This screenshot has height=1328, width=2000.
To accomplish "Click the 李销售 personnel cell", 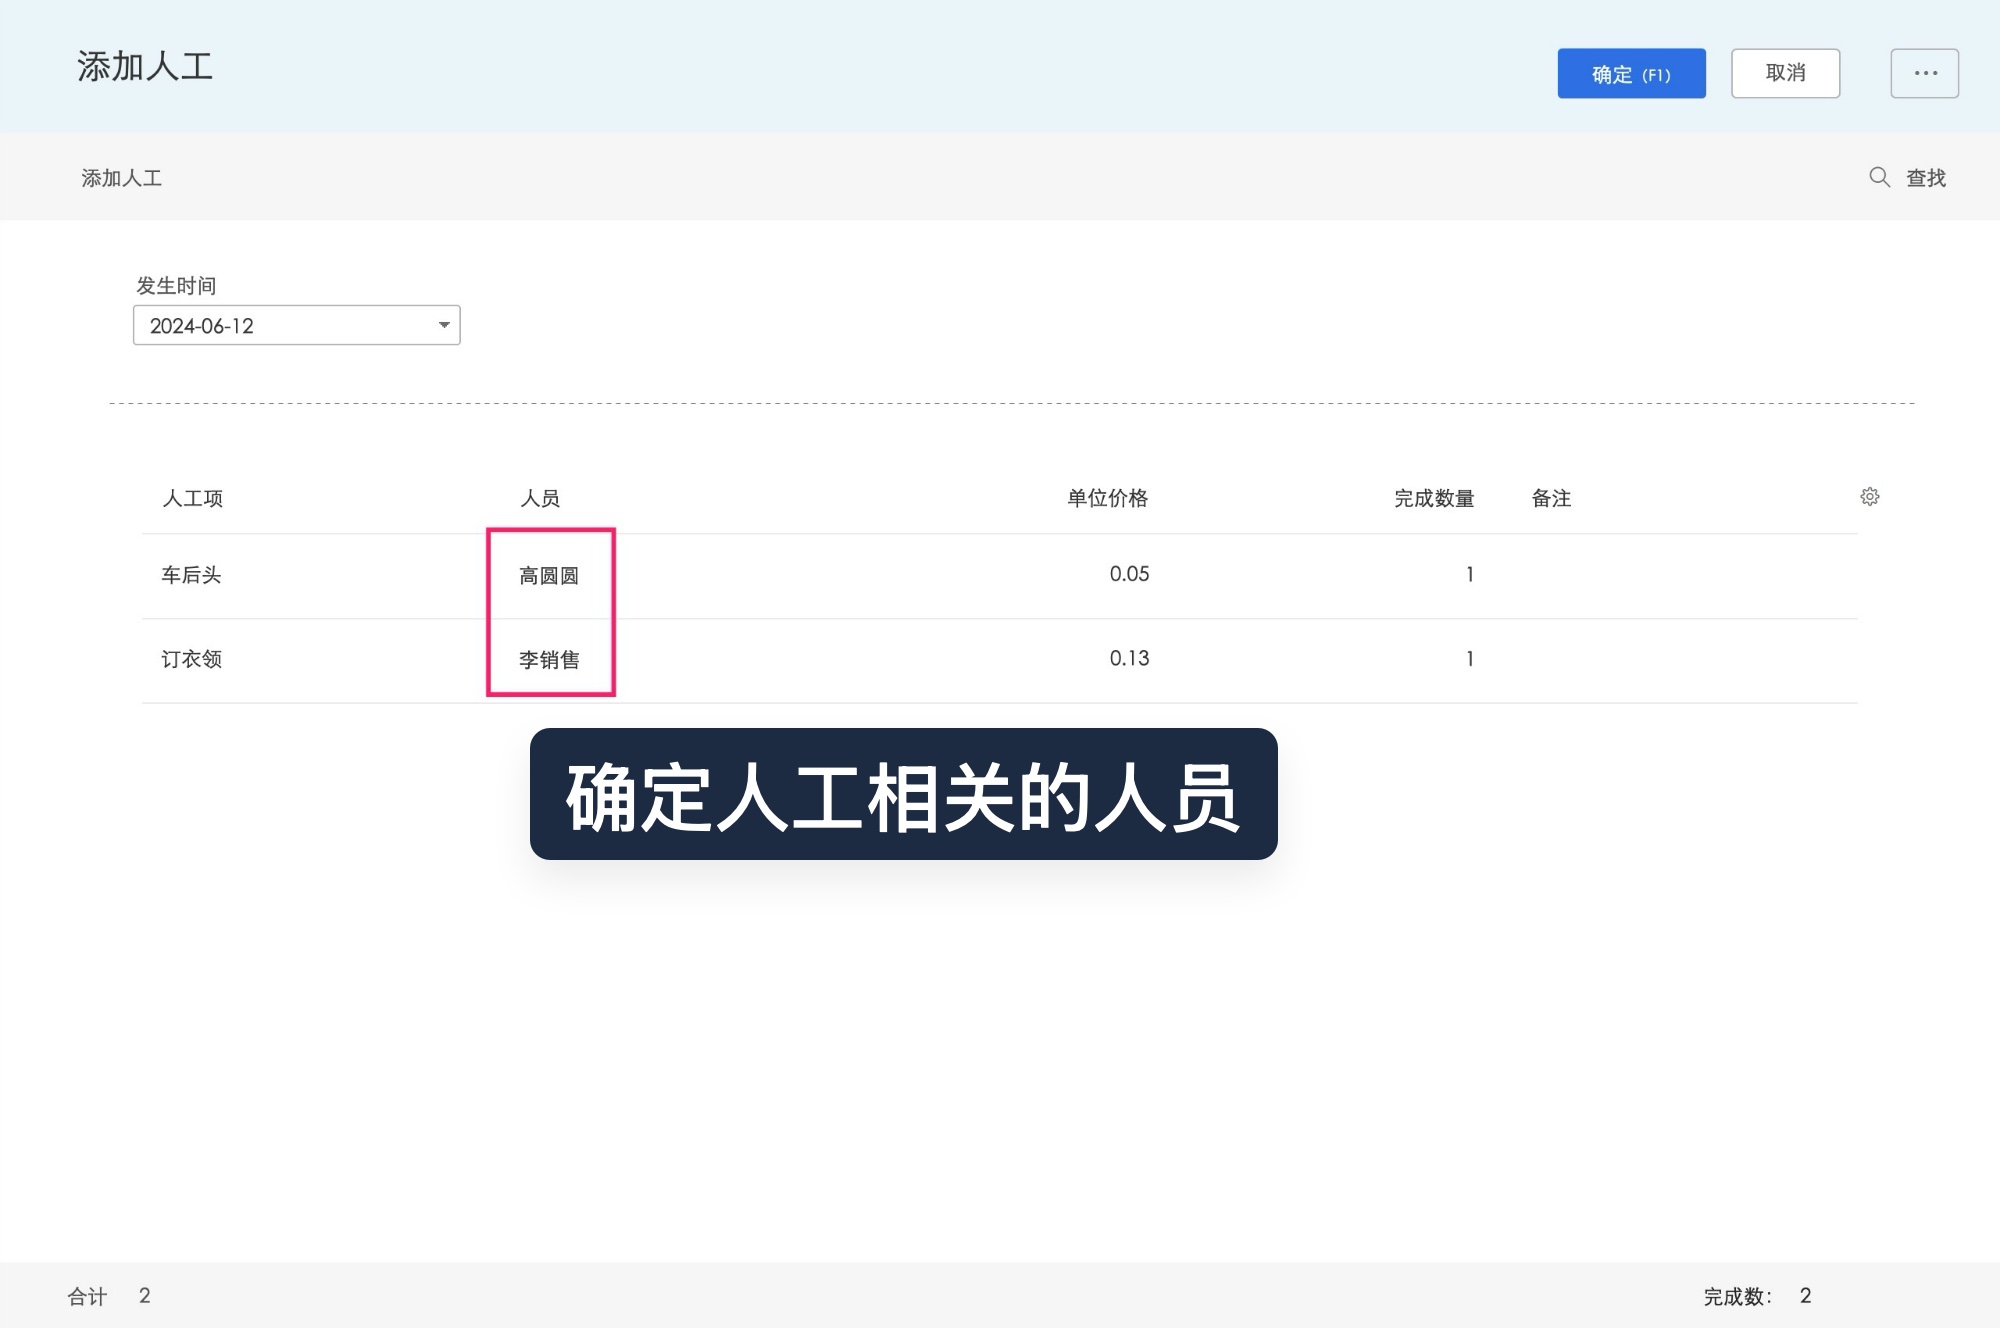I will (551, 658).
